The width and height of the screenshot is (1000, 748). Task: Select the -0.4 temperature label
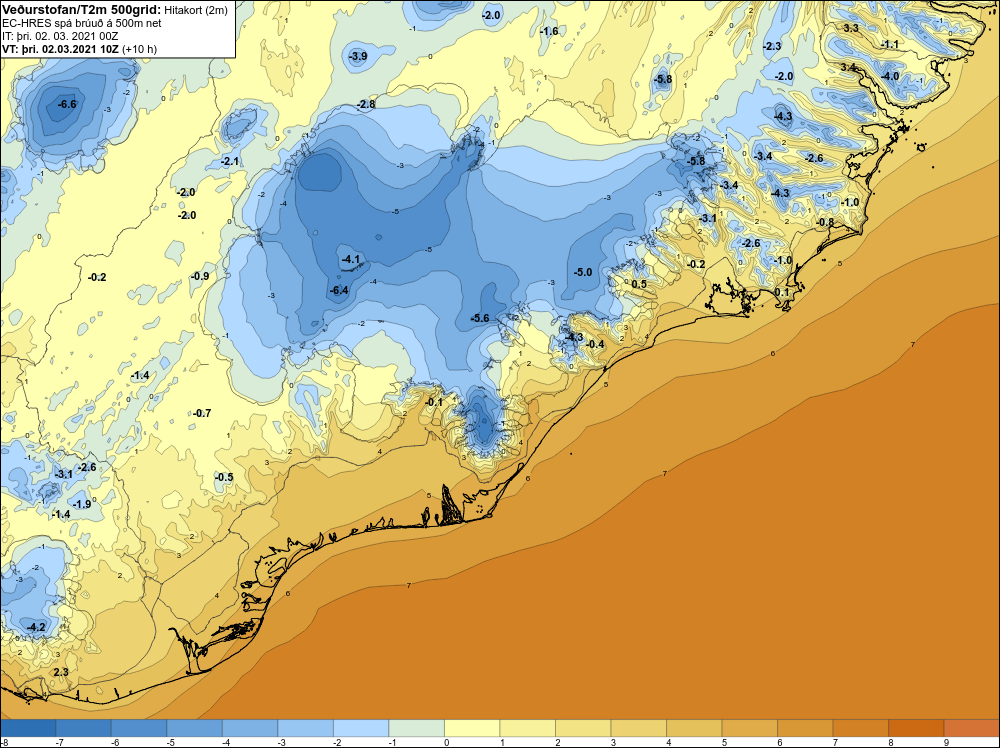(x=595, y=344)
